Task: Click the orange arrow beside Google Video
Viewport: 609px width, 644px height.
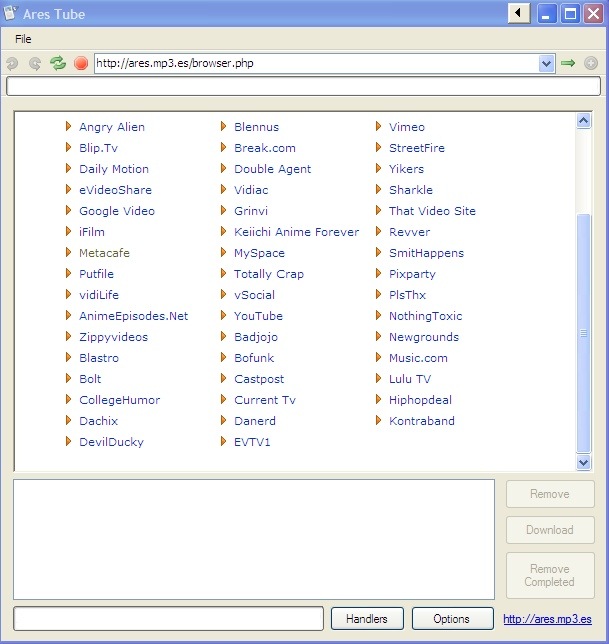Action: coord(69,210)
